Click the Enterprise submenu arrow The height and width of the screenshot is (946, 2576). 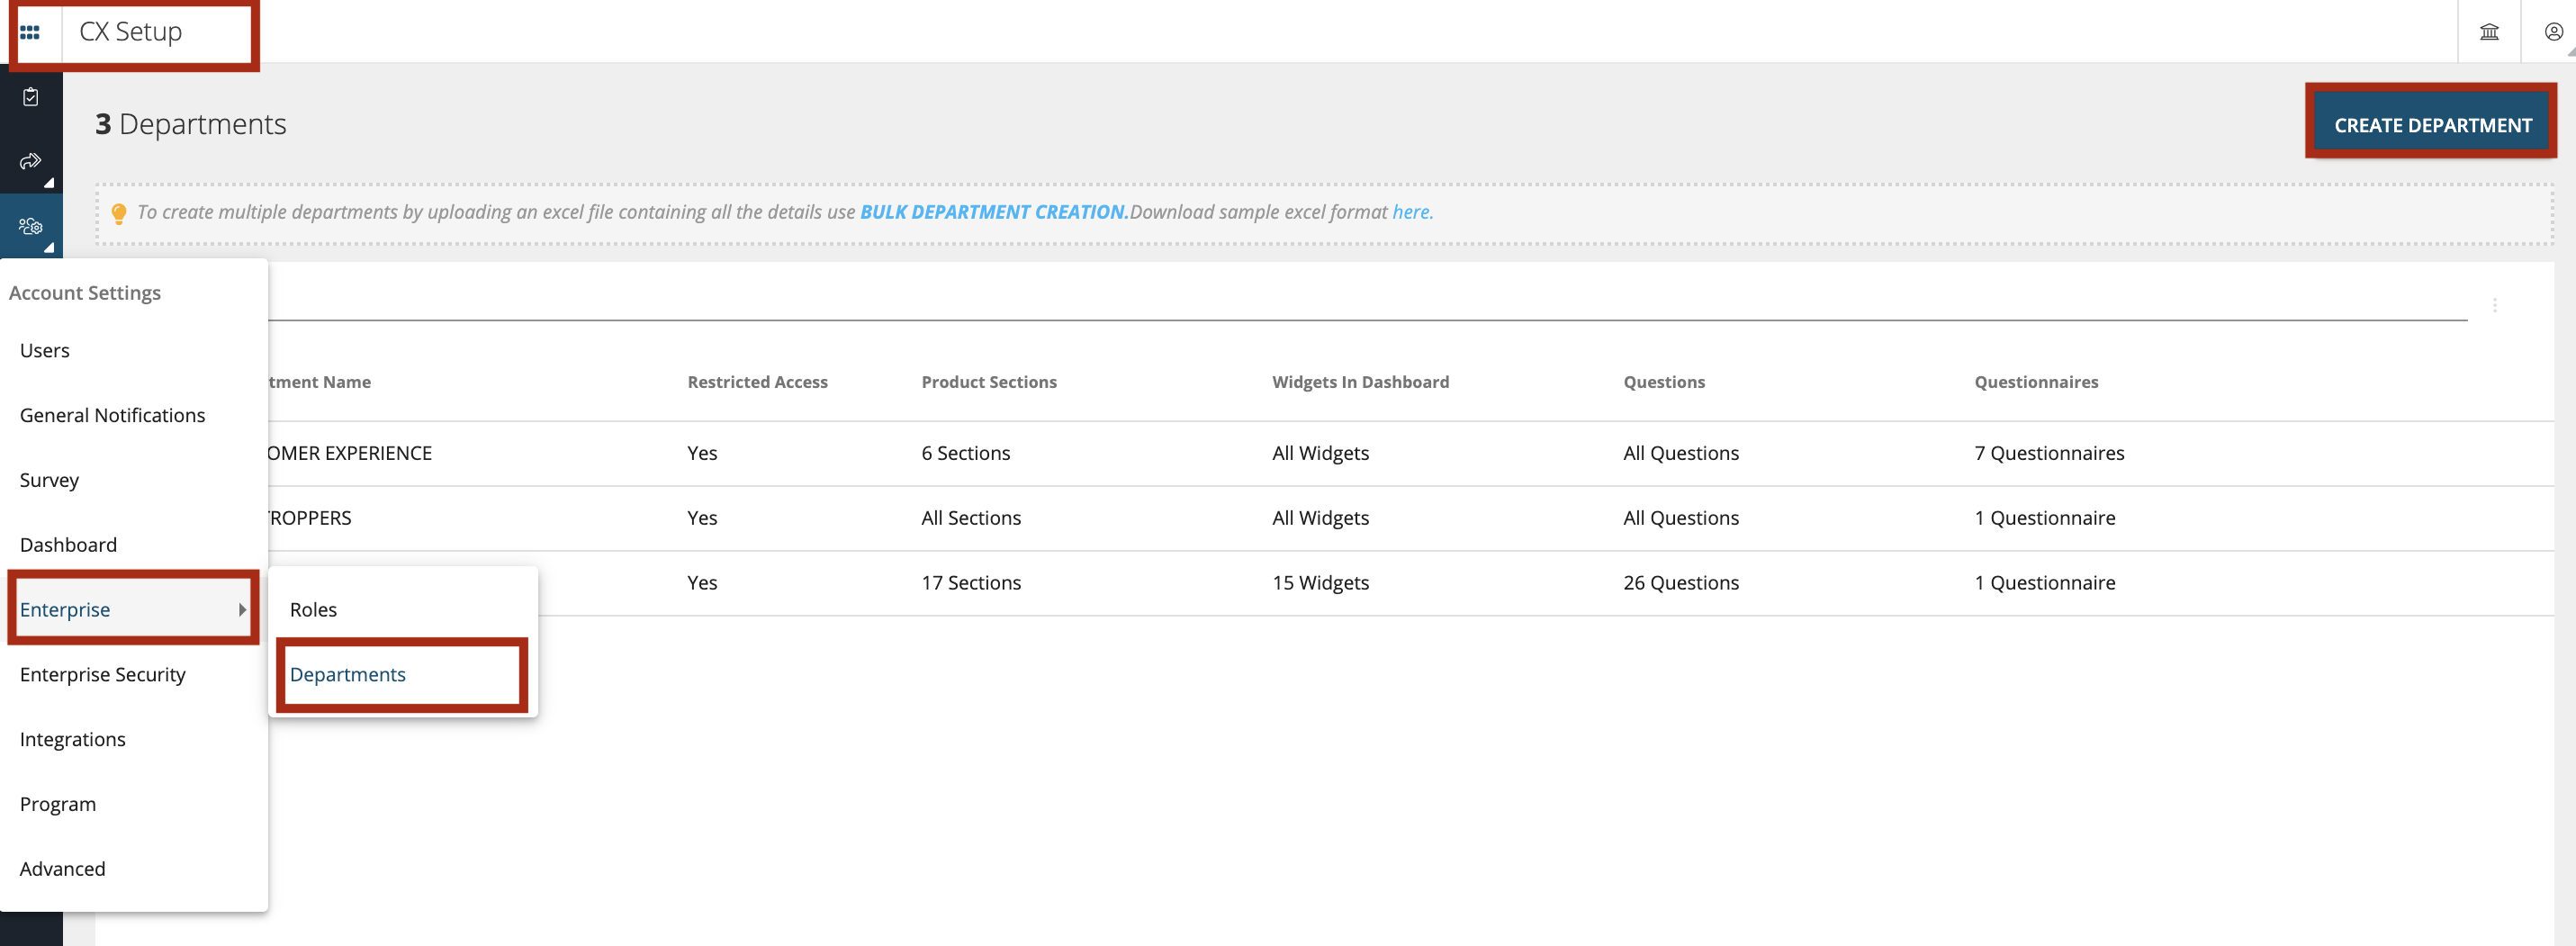[242, 610]
